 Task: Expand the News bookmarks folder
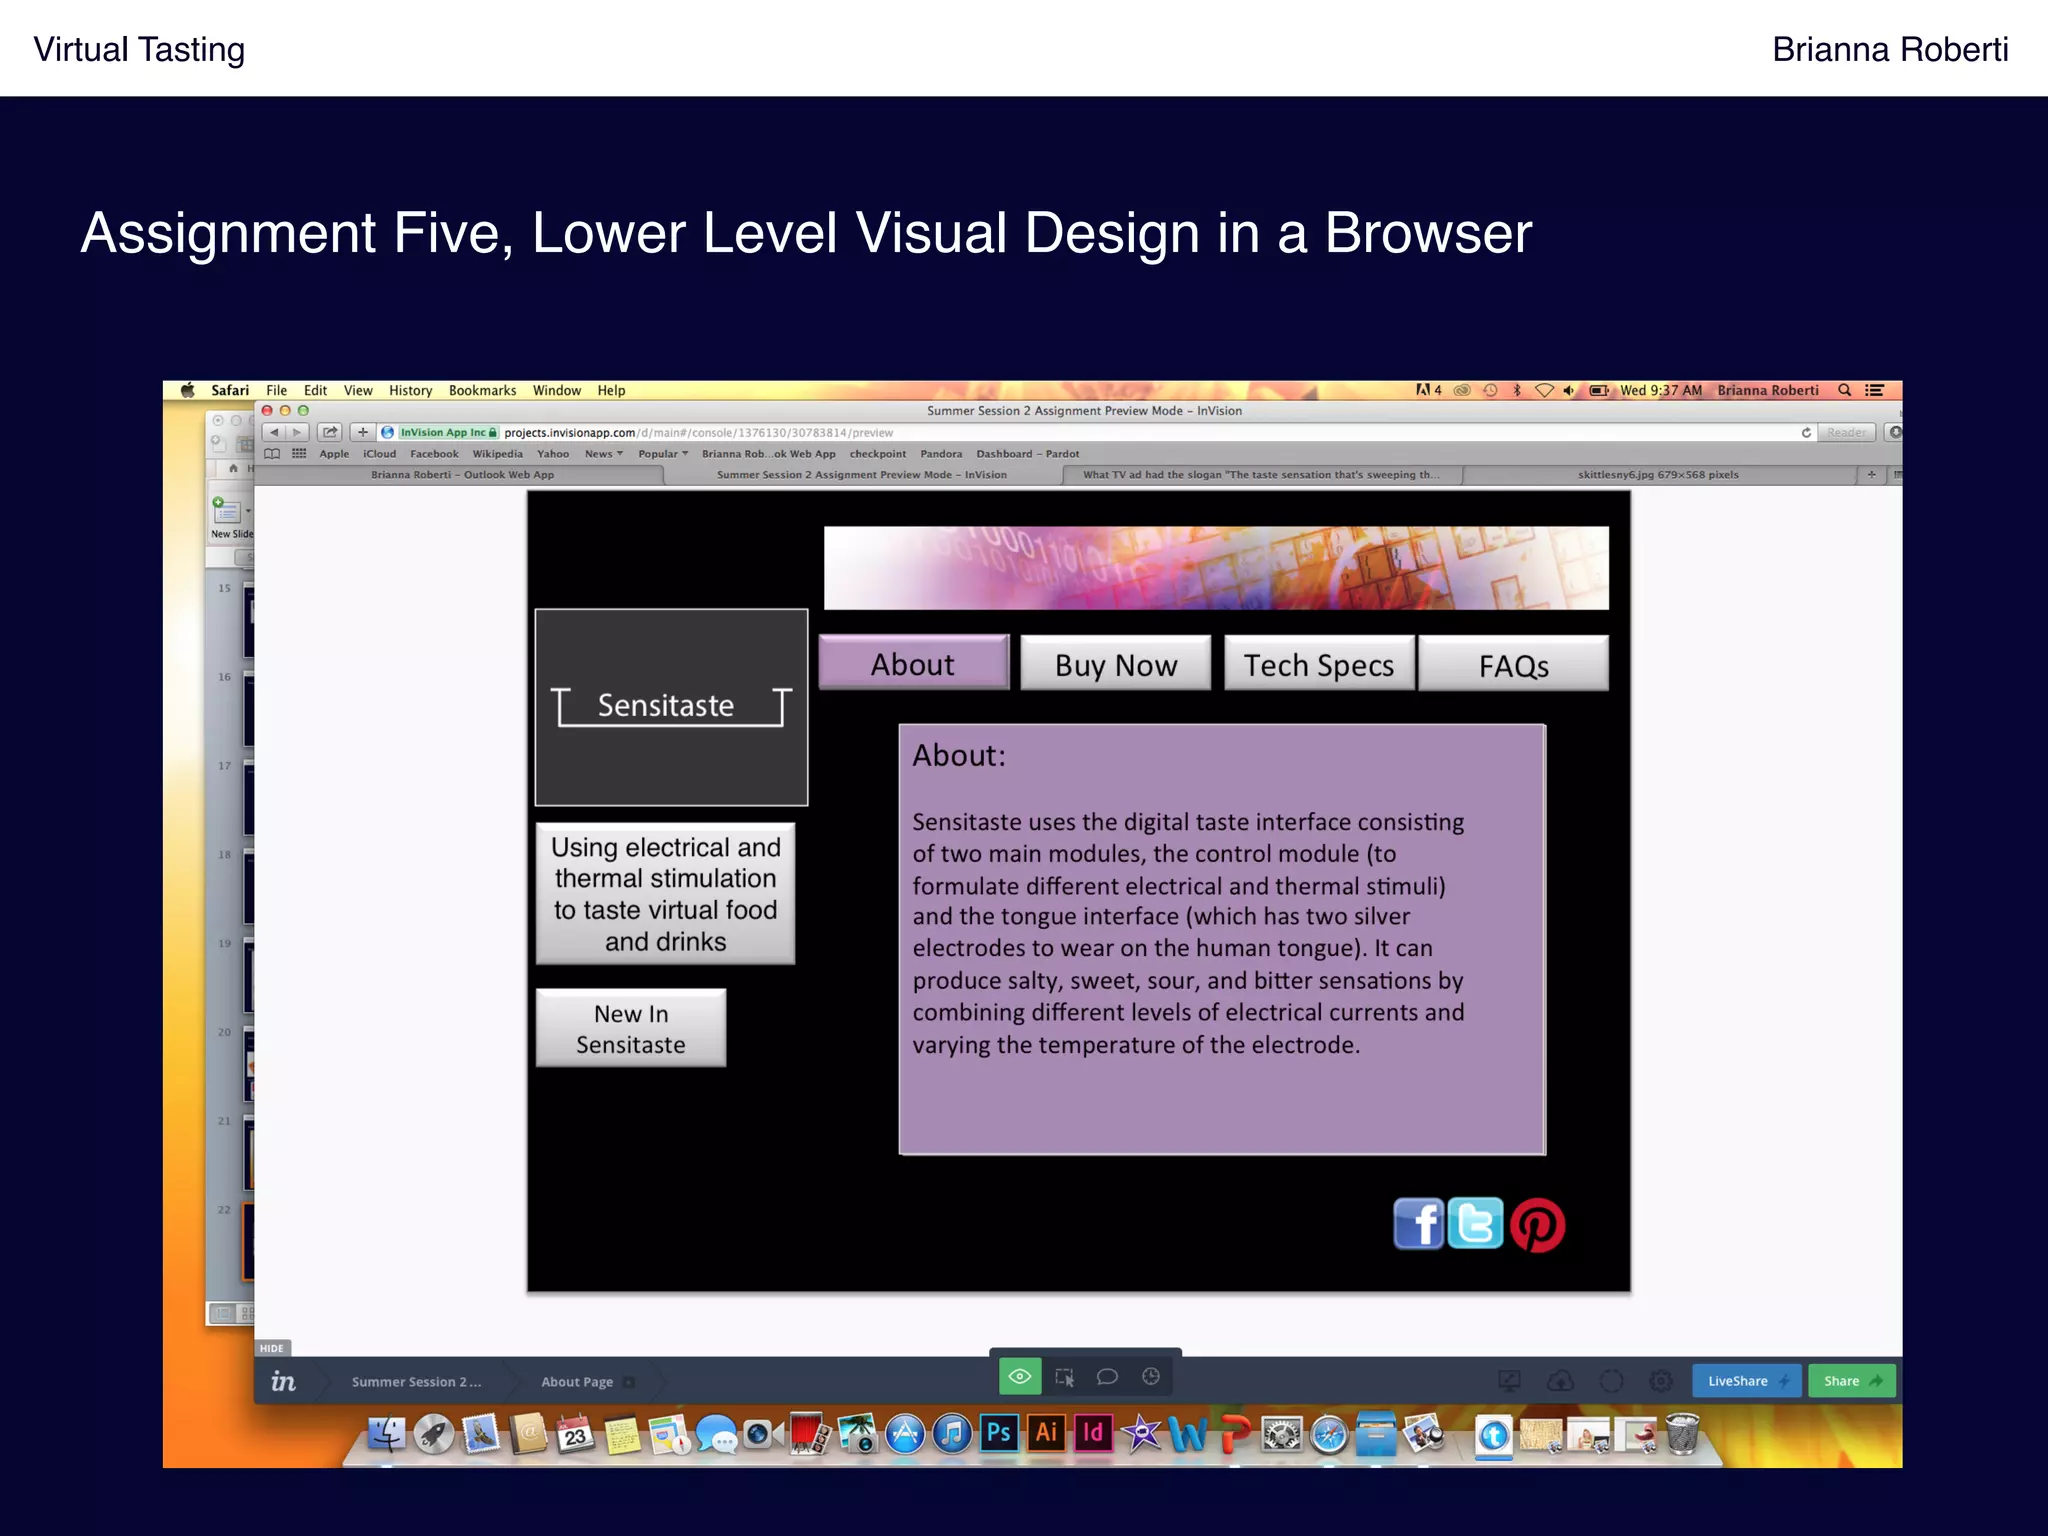(603, 454)
